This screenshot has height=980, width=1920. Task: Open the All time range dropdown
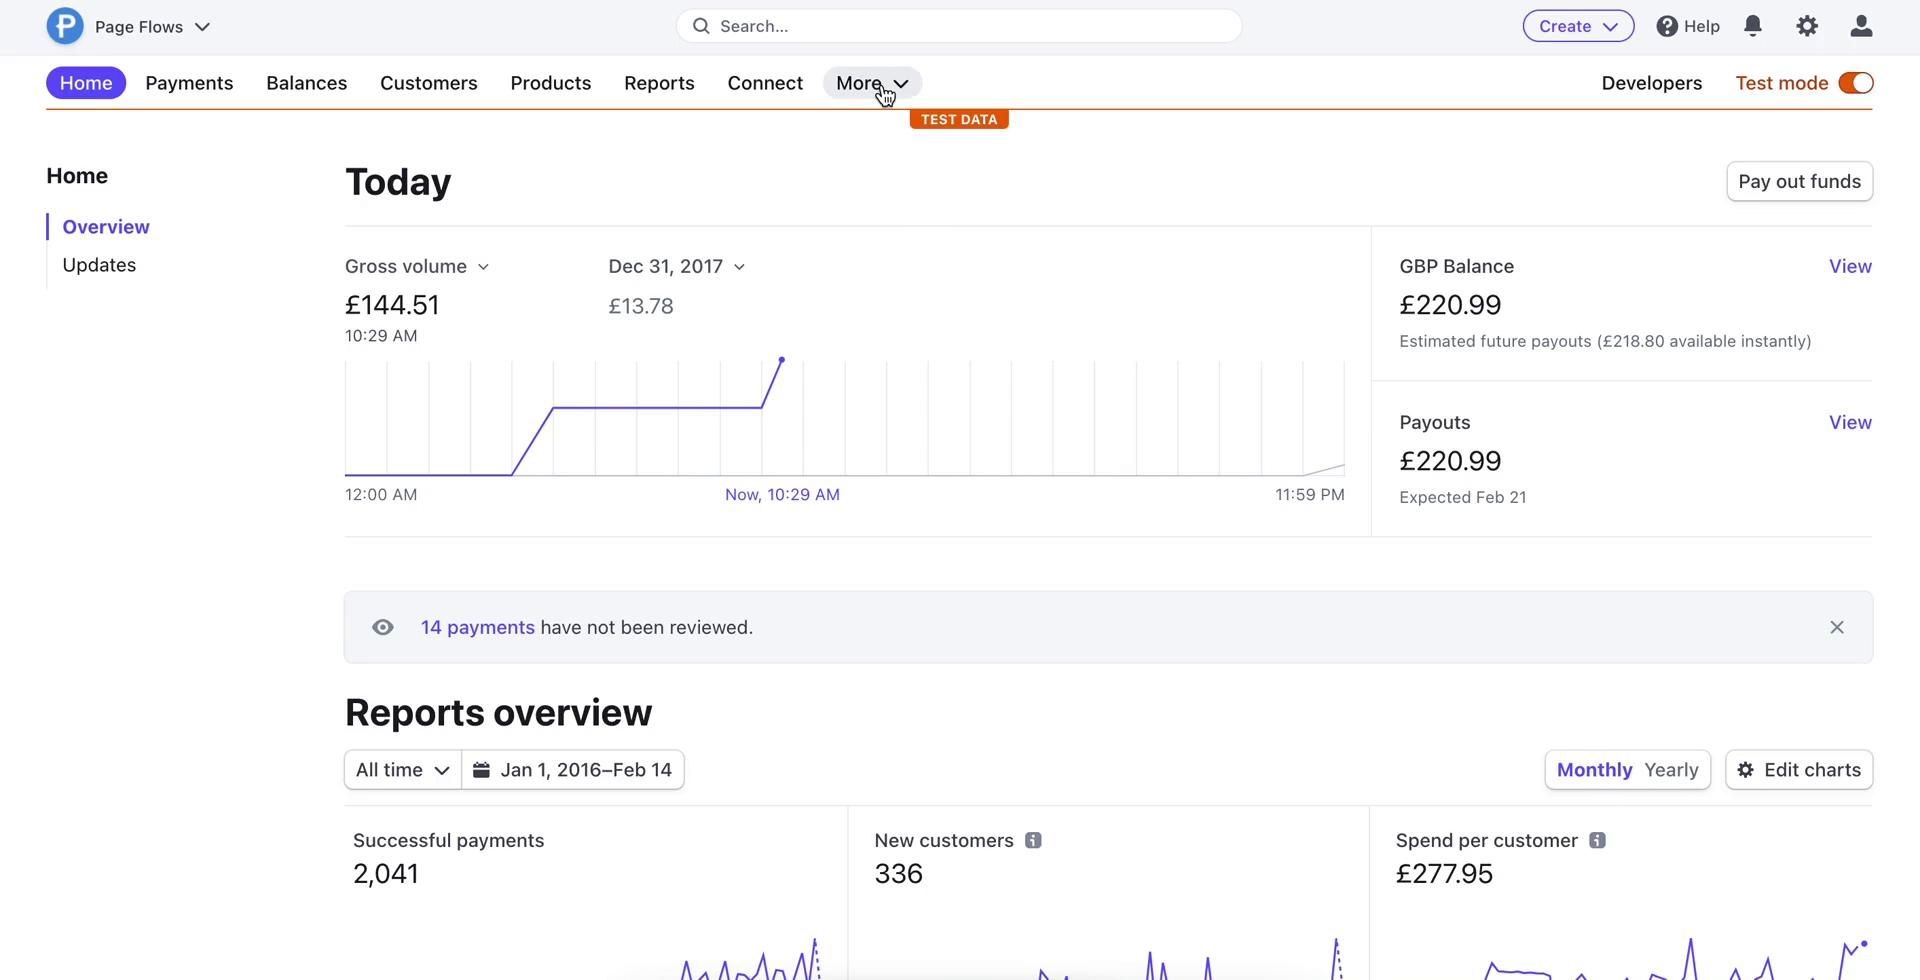(402, 770)
